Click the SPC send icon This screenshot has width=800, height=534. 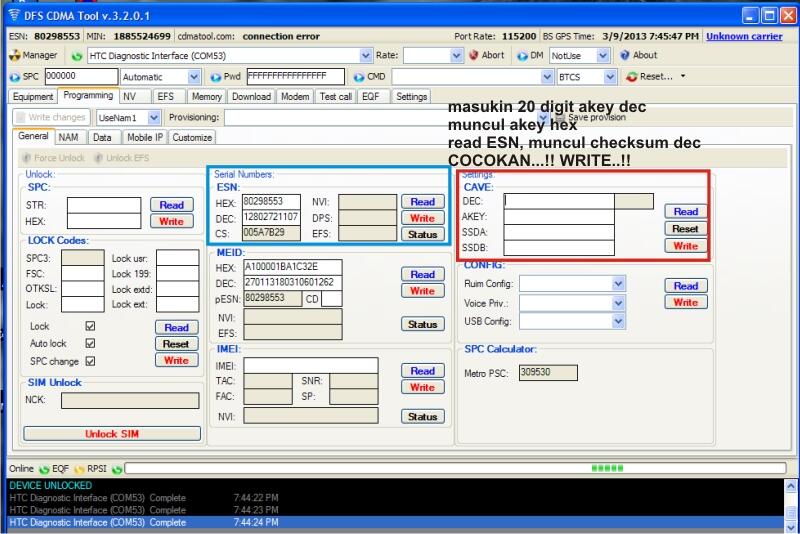click(15, 77)
